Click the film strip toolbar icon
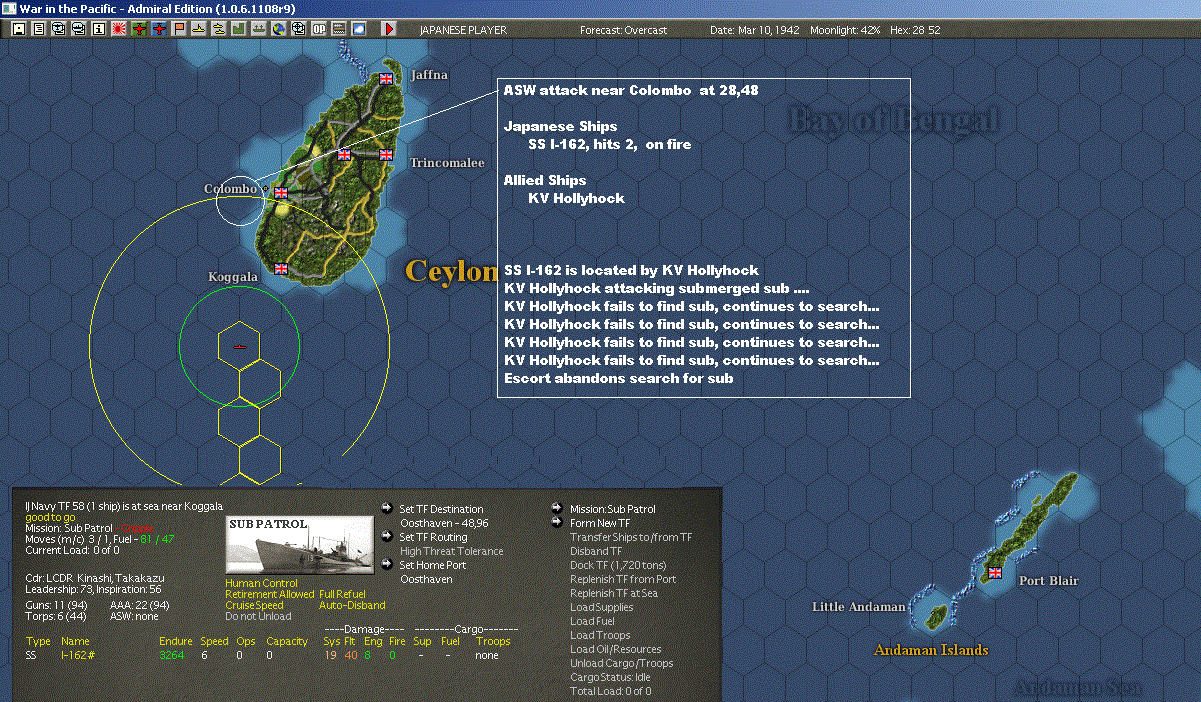 click(339, 29)
